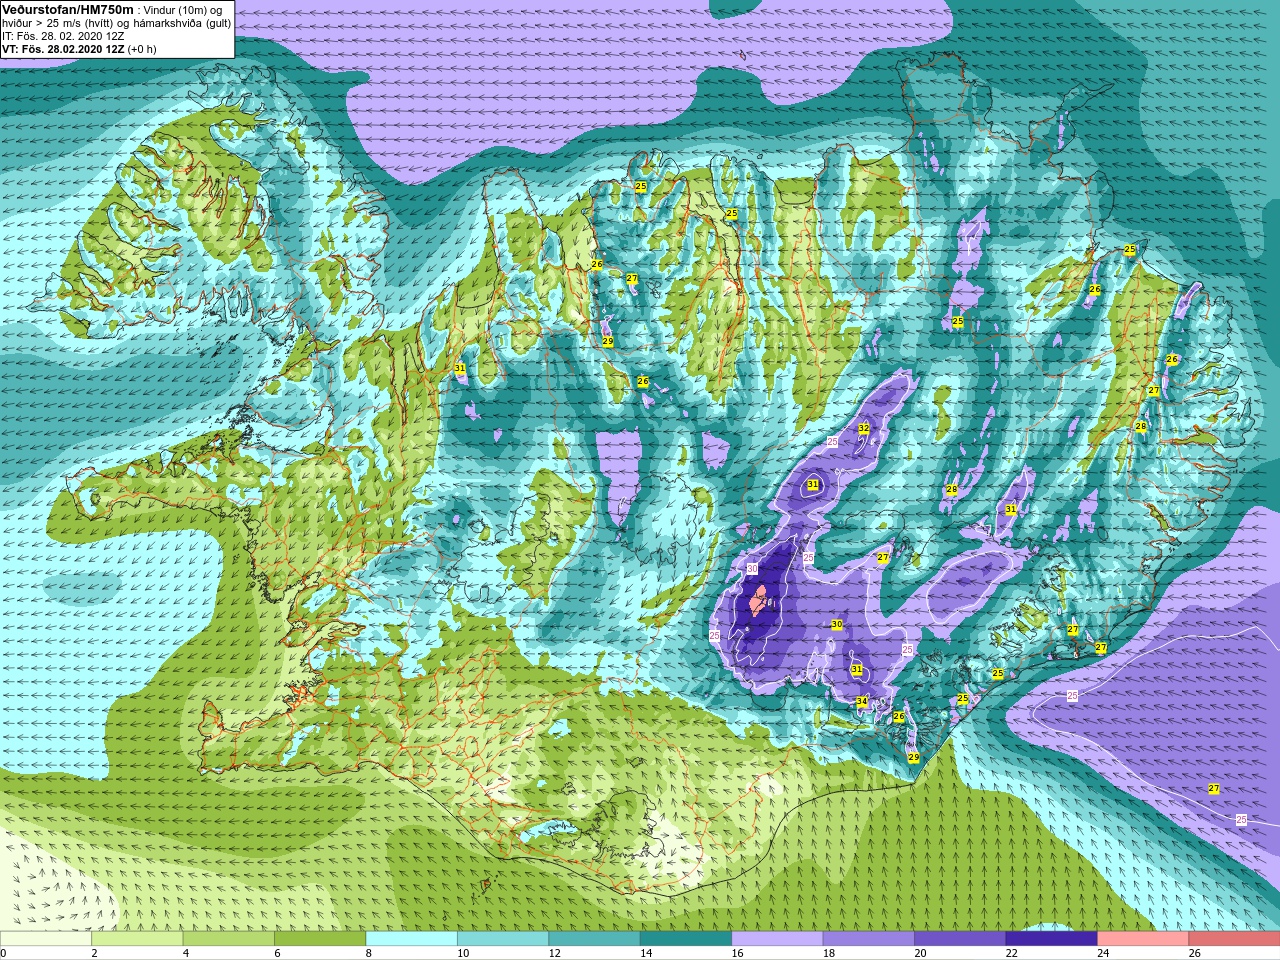The width and height of the screenshot is (1280, 960).
Task: Click the legend scale number '24'
Action: click(1103, 953)
